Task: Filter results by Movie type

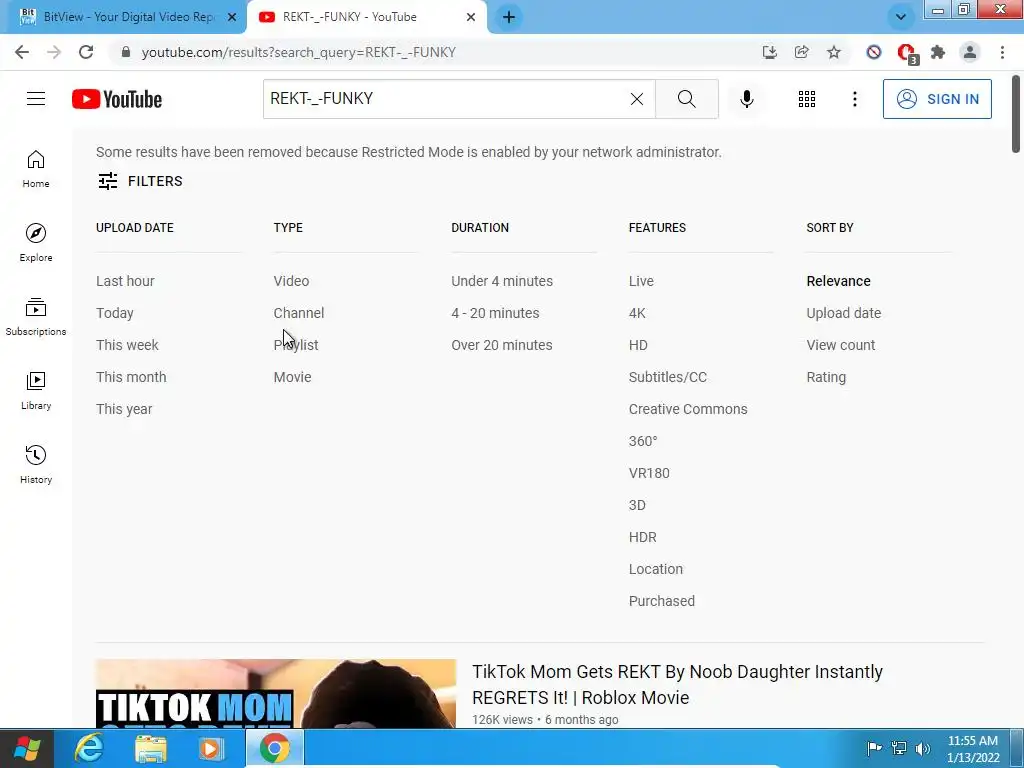Action: (292, 377)
